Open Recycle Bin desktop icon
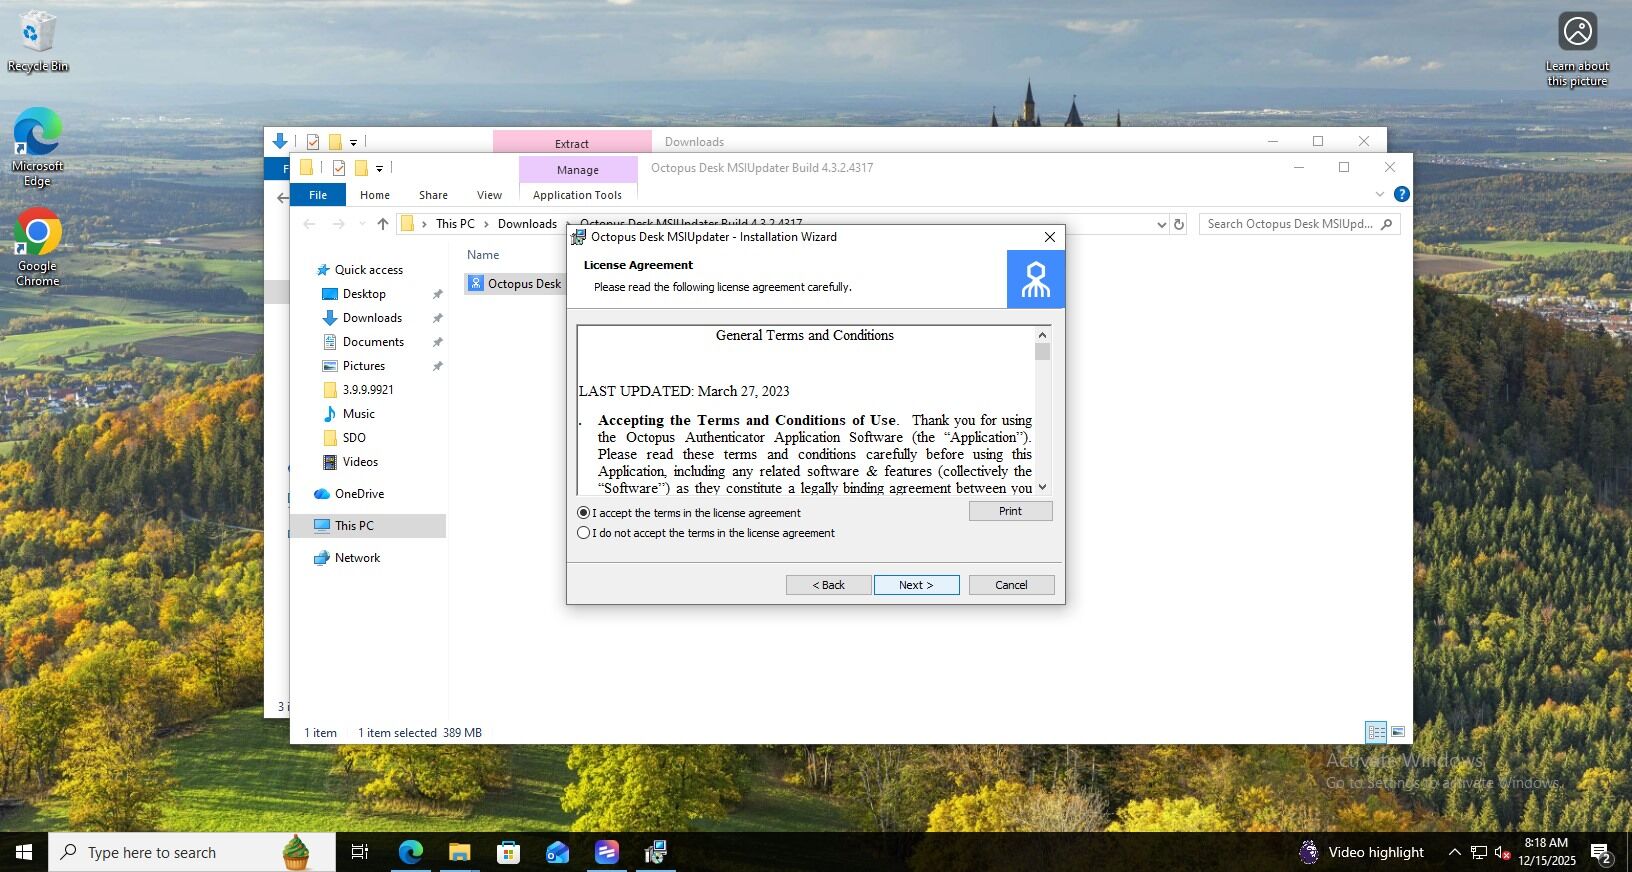This screenshot has height=872, width=1632. (x=38, y=41)
